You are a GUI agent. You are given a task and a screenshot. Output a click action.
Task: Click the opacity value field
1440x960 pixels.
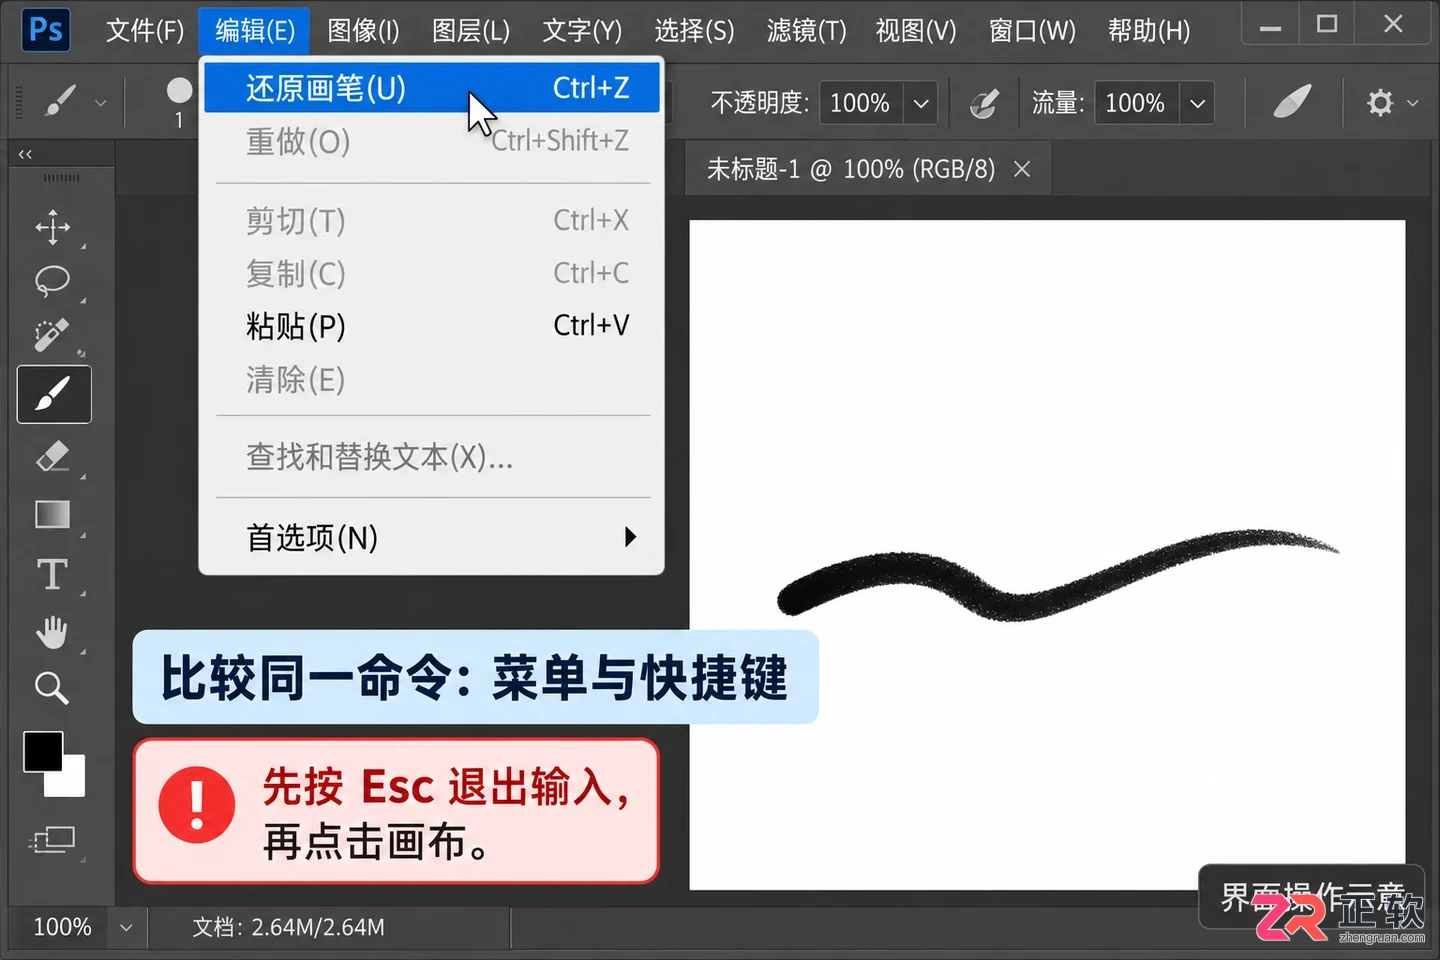click(x=861, y=103)
